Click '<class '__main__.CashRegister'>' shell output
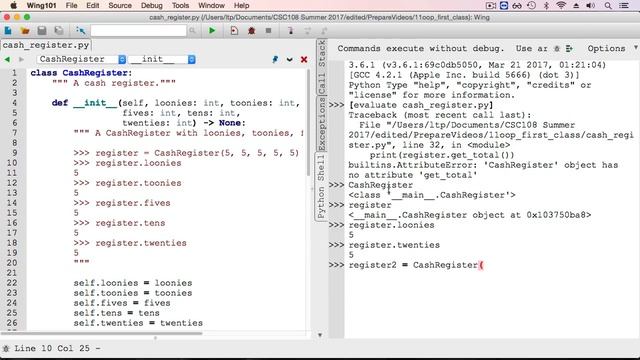640x360 pixels. pos(432,195)
